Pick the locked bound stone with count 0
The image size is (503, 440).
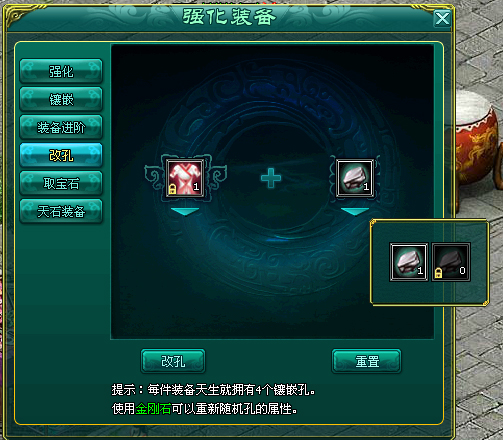click(451, 262)
